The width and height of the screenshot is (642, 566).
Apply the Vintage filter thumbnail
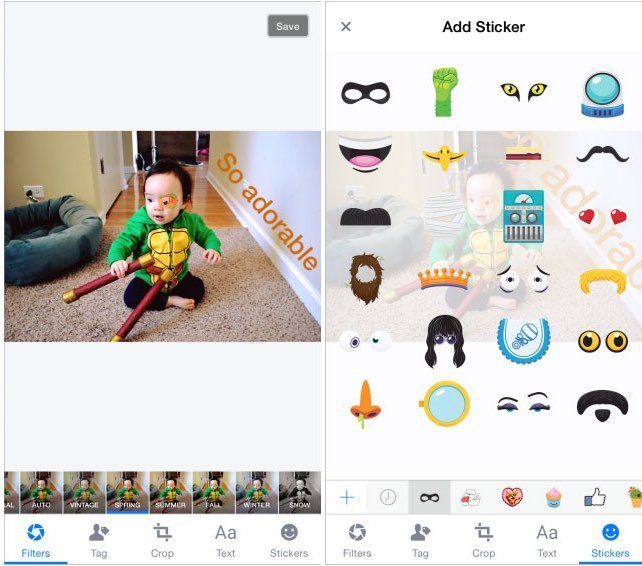click(x=84, y=492)
